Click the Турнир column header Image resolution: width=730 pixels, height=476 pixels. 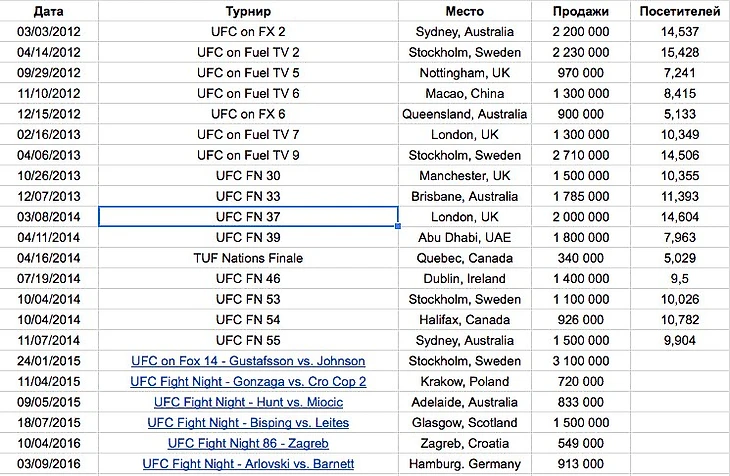(247, 11)
